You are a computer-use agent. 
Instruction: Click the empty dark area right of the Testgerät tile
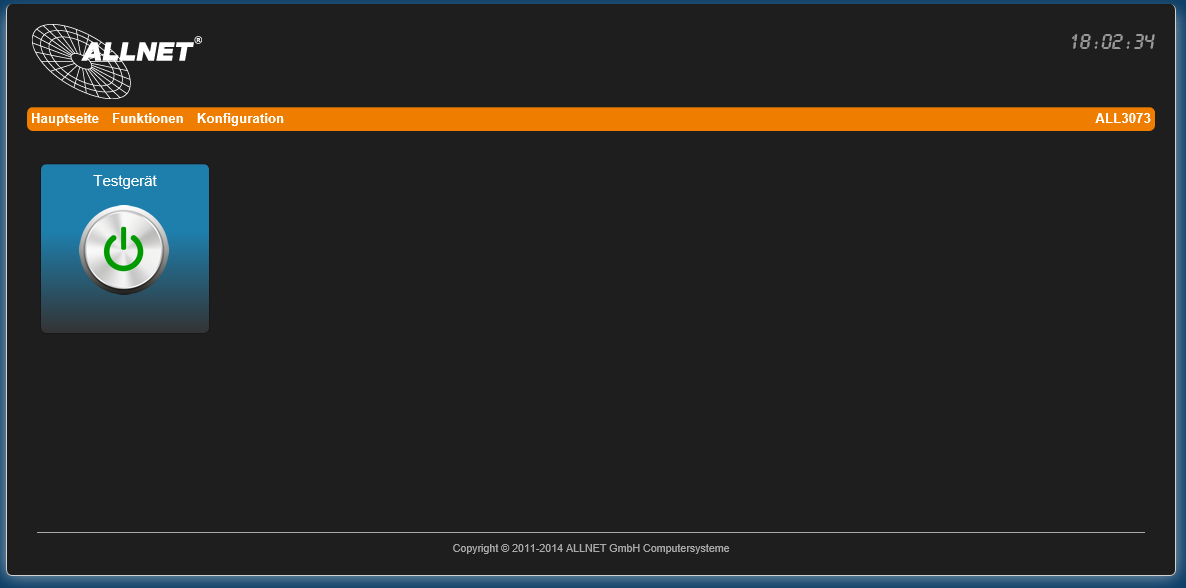650,300
